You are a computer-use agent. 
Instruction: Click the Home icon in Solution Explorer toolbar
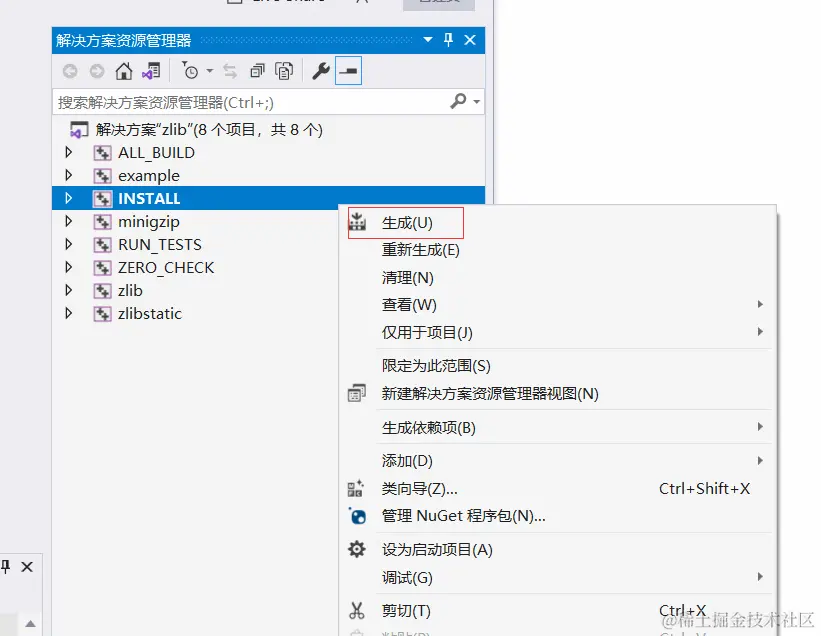coord(123,71)
